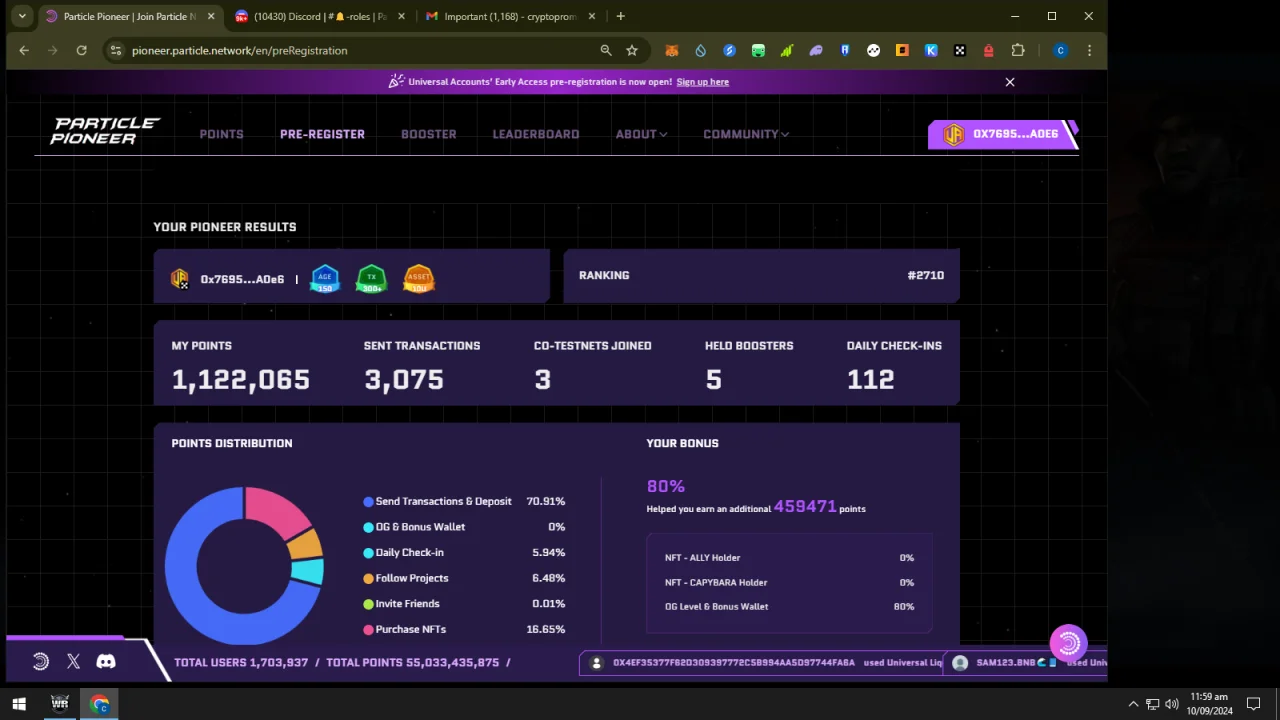The image size is (1280, 720).
Task: Open the PRE-REGISTER page
Action: coord(322,134)
